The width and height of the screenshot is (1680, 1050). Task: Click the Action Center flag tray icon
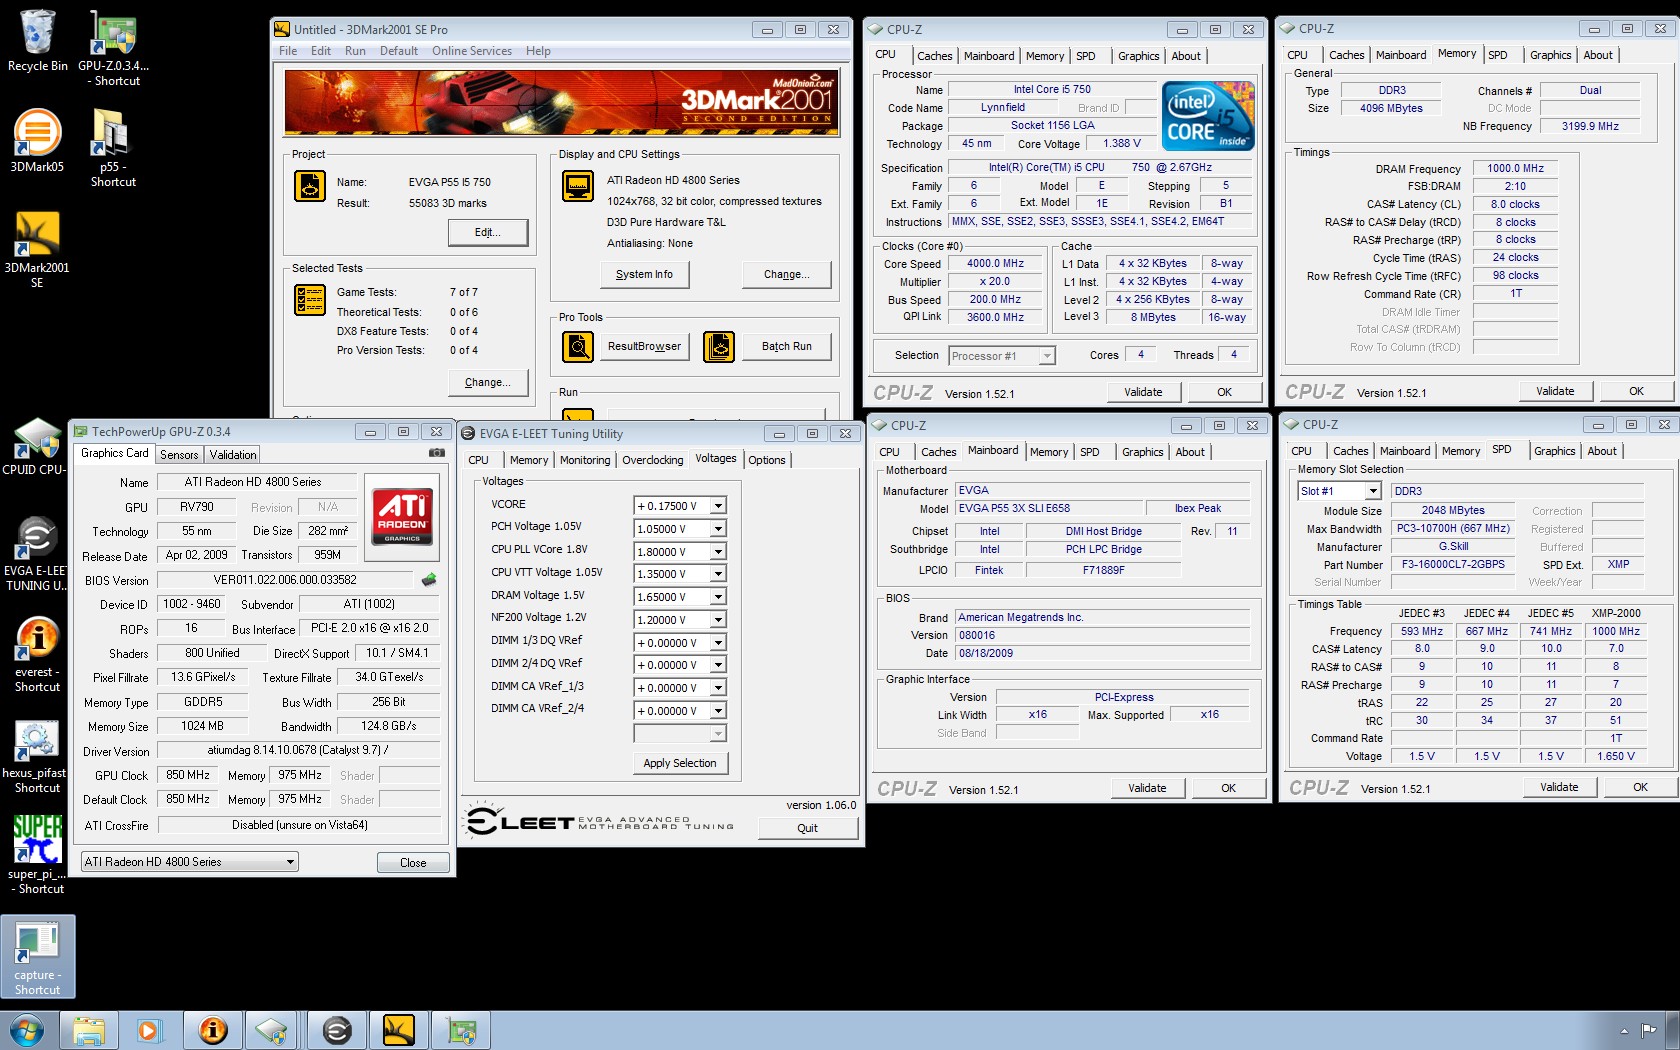tap(1648, 1030)
